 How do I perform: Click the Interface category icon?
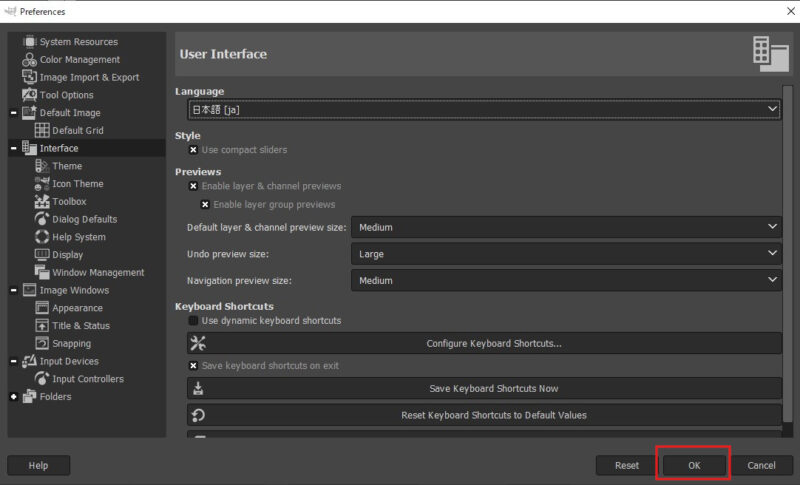pyautogui.click(x=30, y=148)
